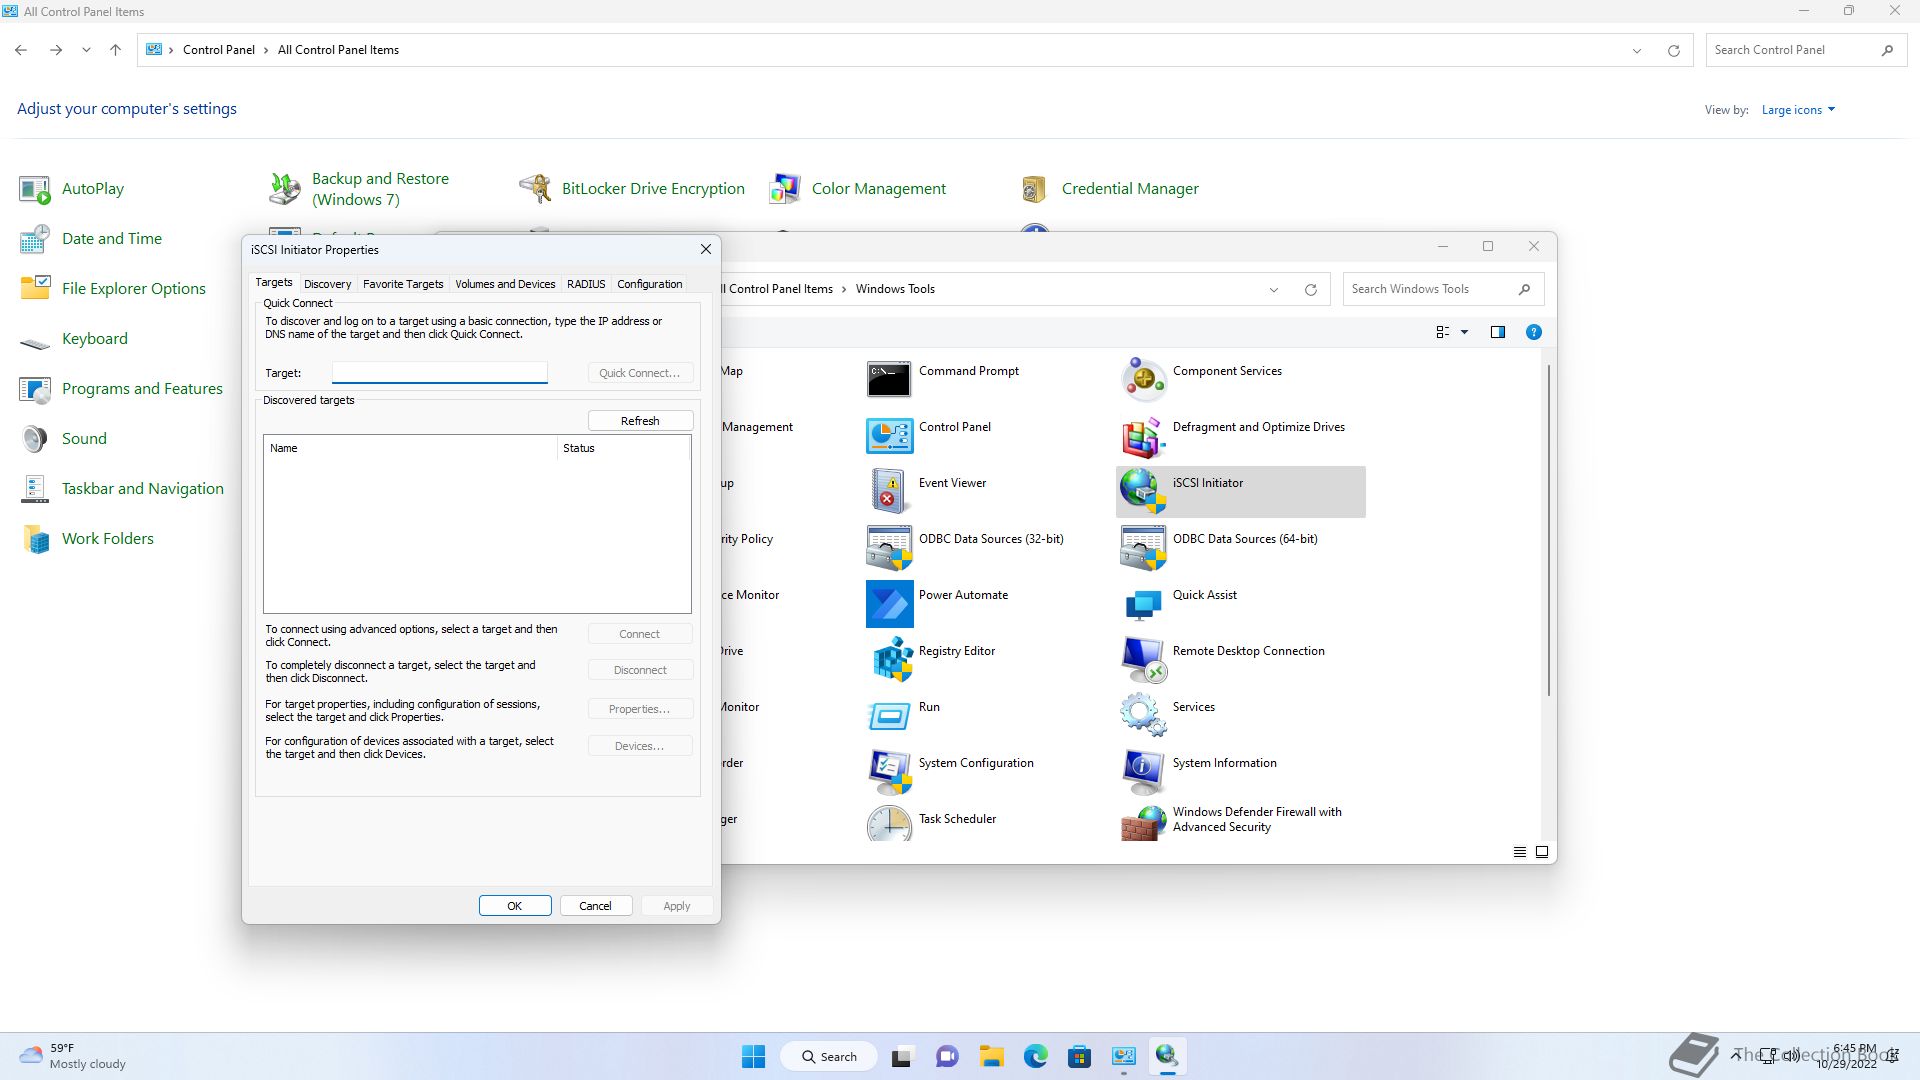
Task: Open Date and Time icon
Action: [35, 239]
